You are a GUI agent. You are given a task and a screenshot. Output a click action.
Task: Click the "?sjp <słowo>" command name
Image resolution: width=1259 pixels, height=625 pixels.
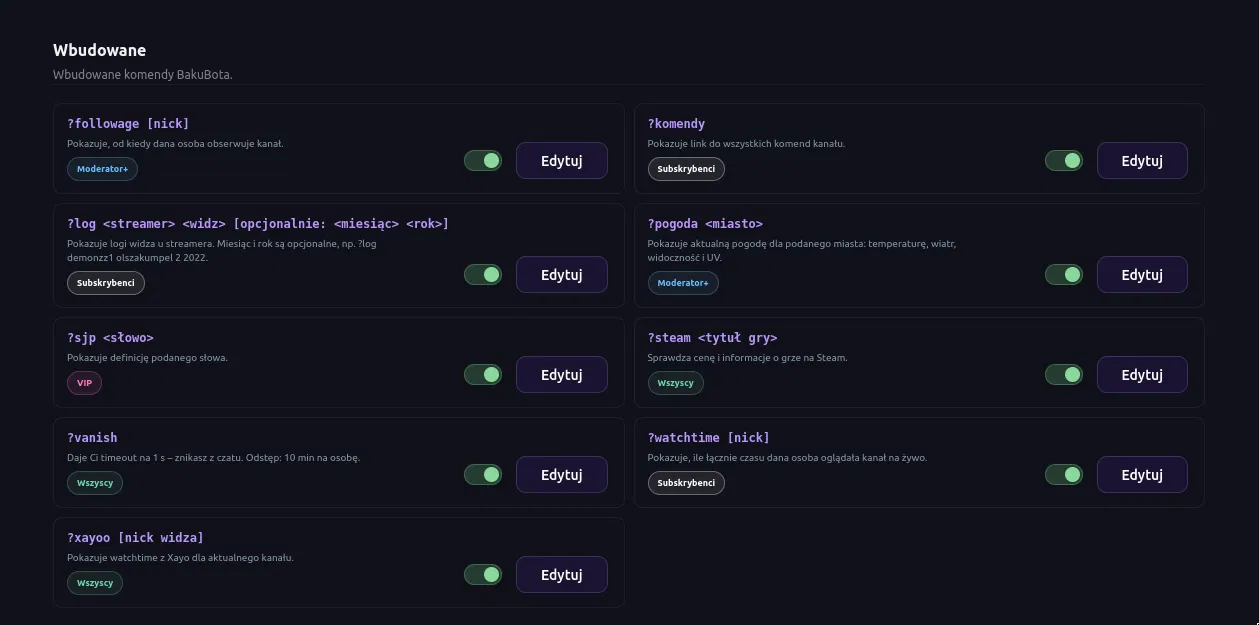pos(110,338)
